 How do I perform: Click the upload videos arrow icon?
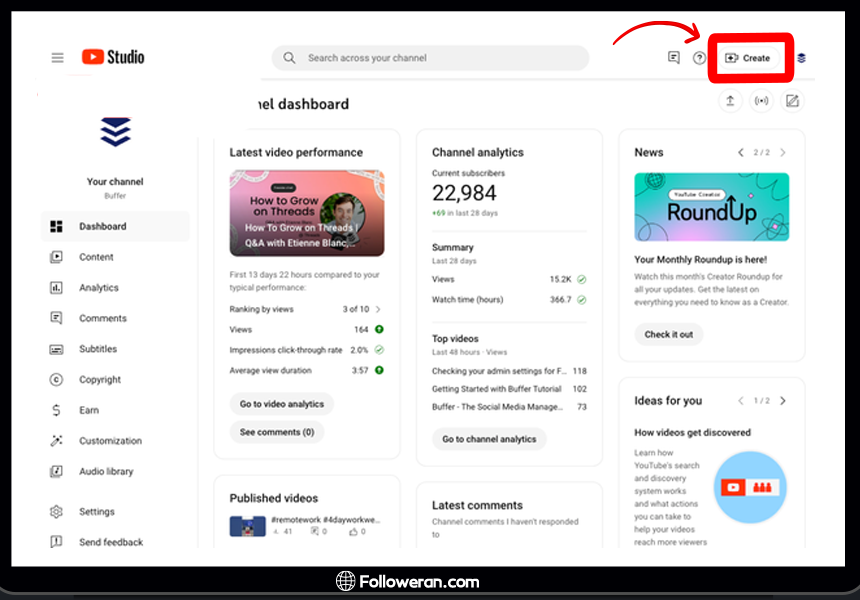click(730, 101)
